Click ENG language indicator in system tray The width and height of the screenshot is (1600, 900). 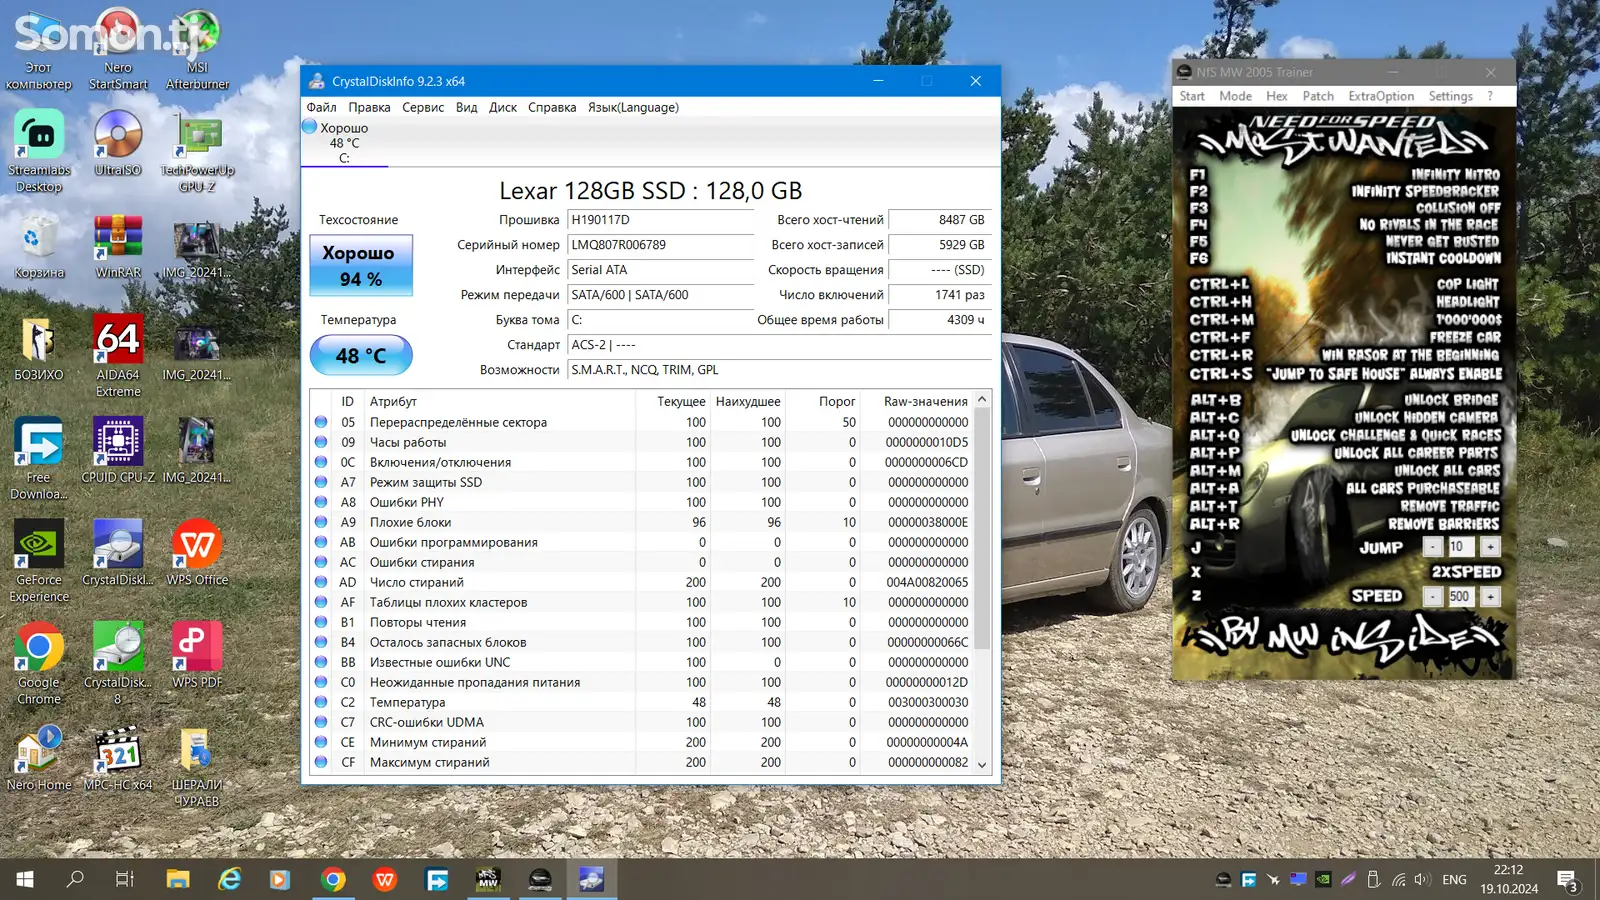[x=1454, y=880]
